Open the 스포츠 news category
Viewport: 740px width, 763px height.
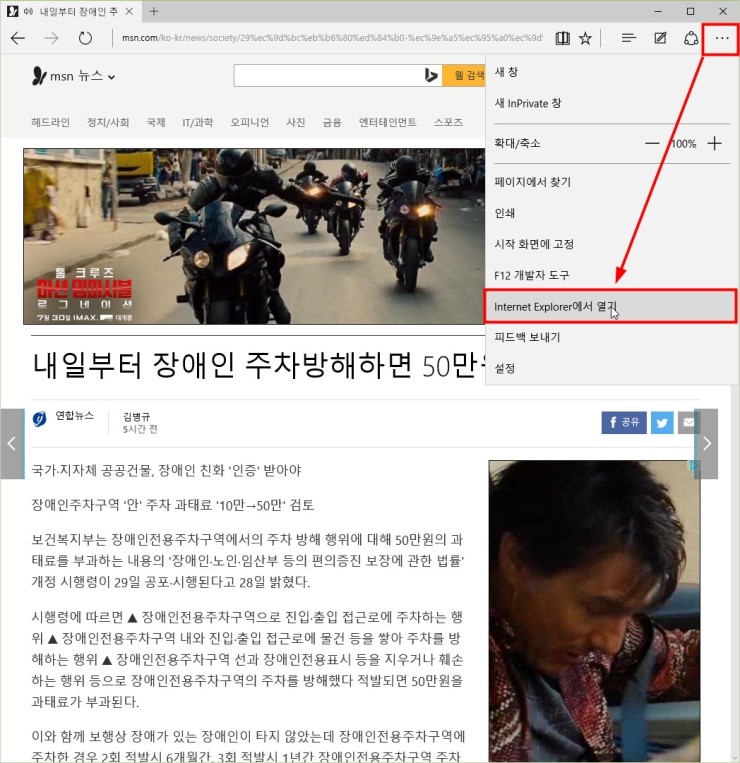tap(448, 122)
